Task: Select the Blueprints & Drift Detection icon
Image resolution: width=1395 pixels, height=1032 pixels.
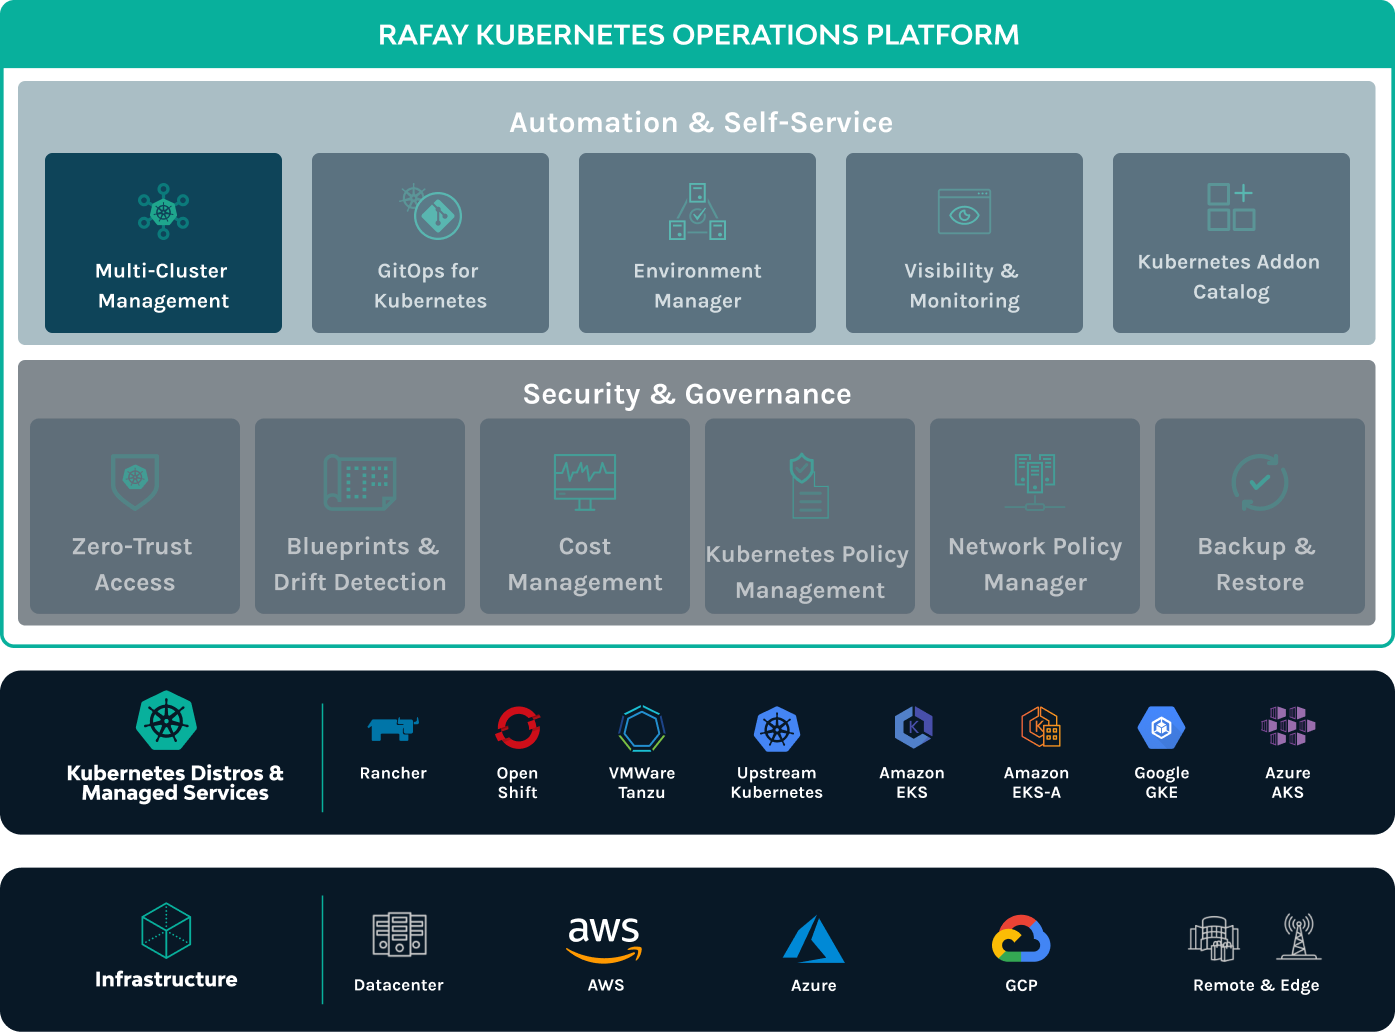Action: click(360, 482)
